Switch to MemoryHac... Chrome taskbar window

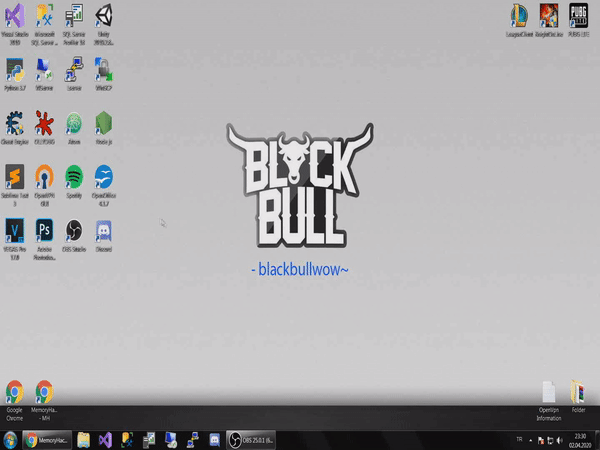tap(47, 440)
